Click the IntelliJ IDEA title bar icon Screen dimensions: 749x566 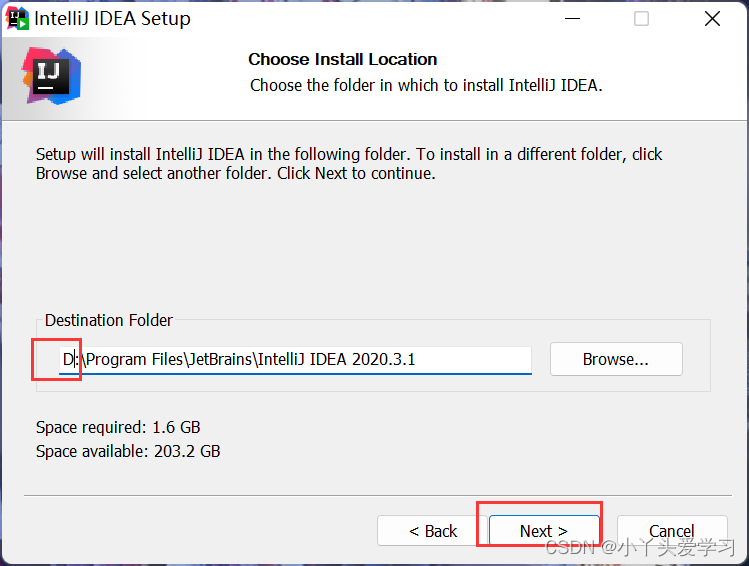(17, 18)
